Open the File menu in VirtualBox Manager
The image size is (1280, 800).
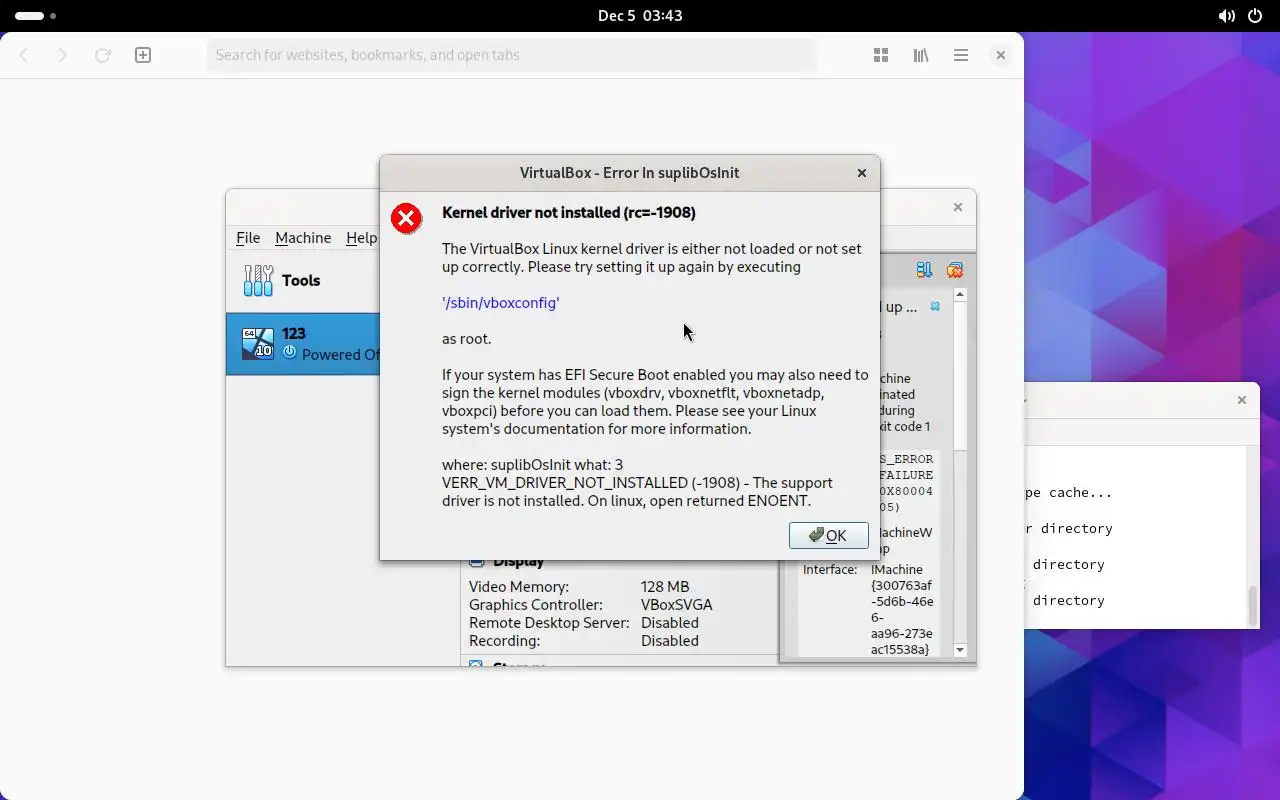[248, 237]
